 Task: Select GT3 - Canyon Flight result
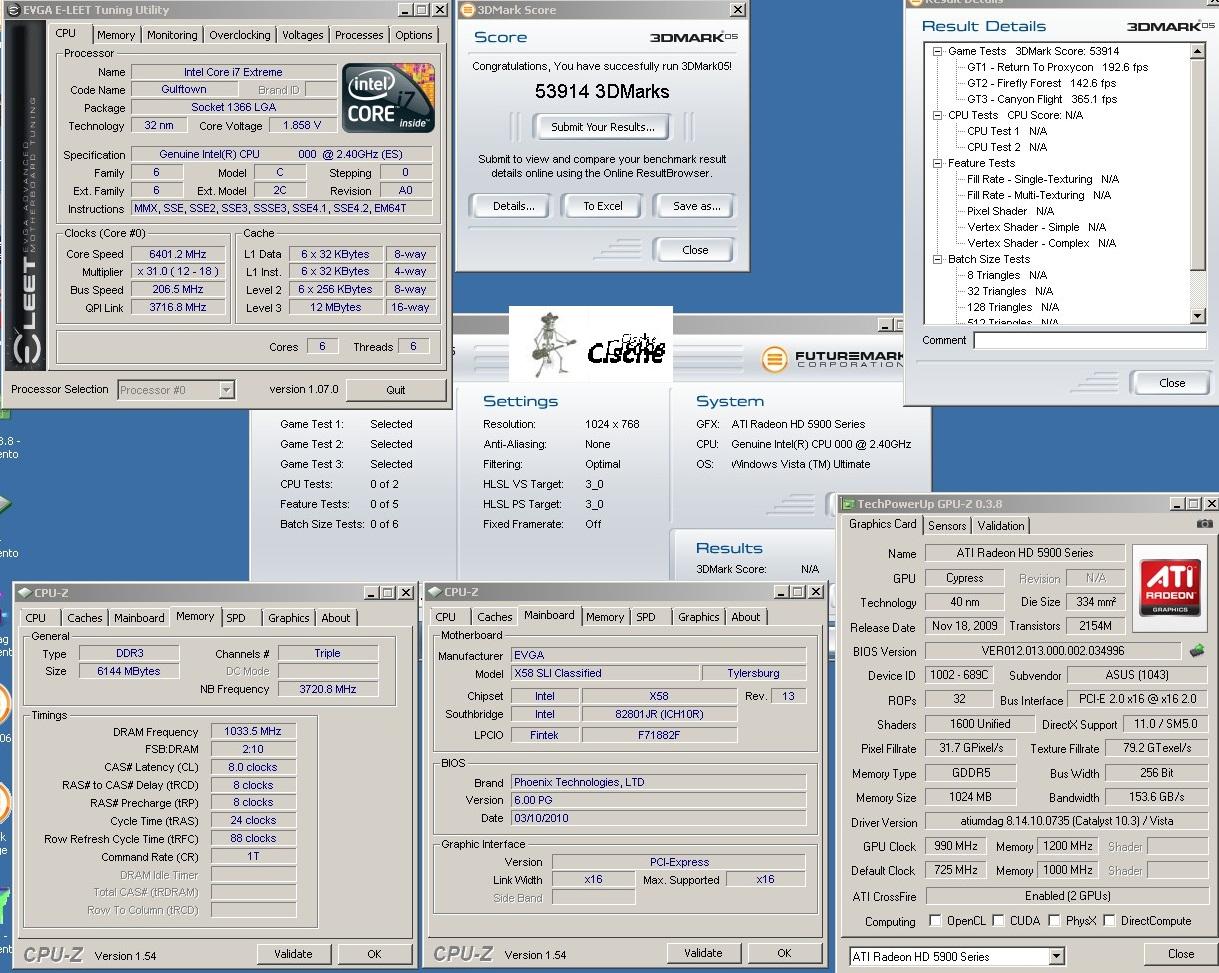point(1042,99)
